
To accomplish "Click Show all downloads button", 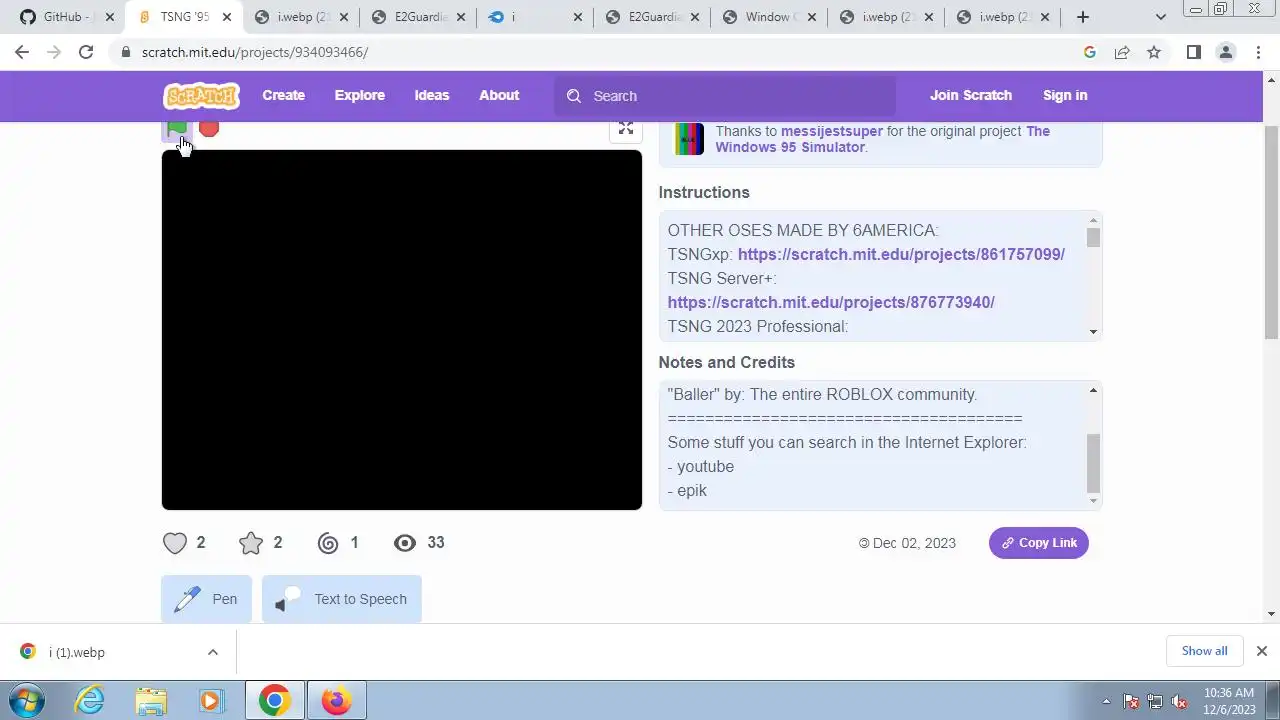I will [1204, 651].
